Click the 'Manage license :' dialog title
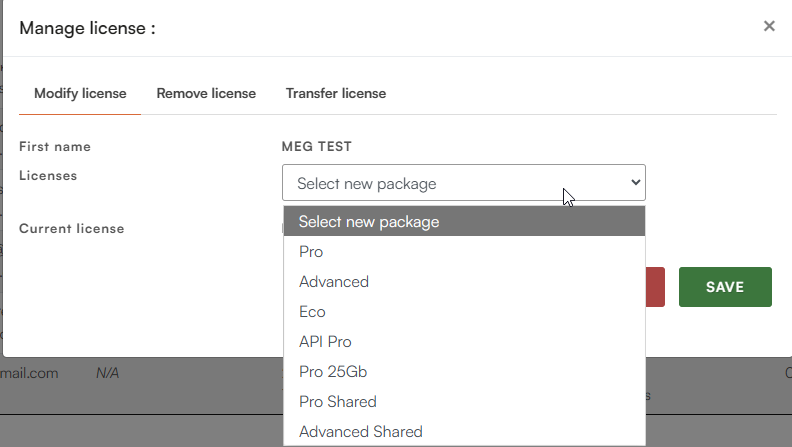The image size is (792, 447). [x=87, y=28]
